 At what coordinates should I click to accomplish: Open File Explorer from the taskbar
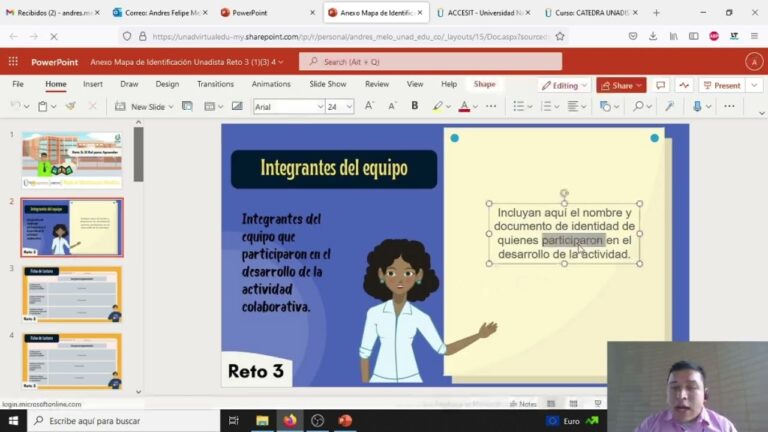click(x=262, y=421)
